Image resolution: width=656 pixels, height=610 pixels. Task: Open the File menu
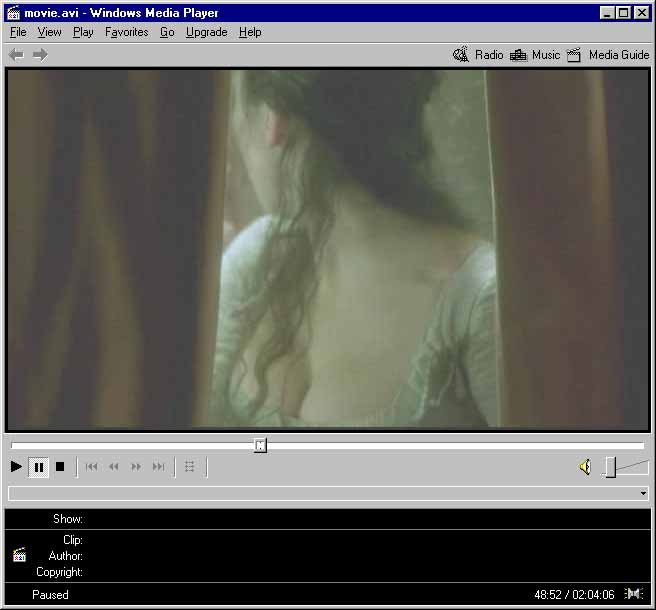point(18,32)
